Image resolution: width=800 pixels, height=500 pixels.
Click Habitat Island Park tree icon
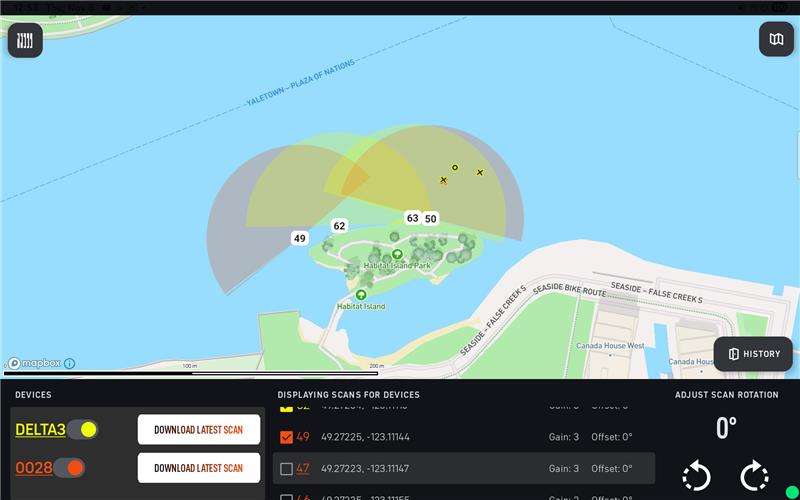pyautogui.click(x=397, y=254)
